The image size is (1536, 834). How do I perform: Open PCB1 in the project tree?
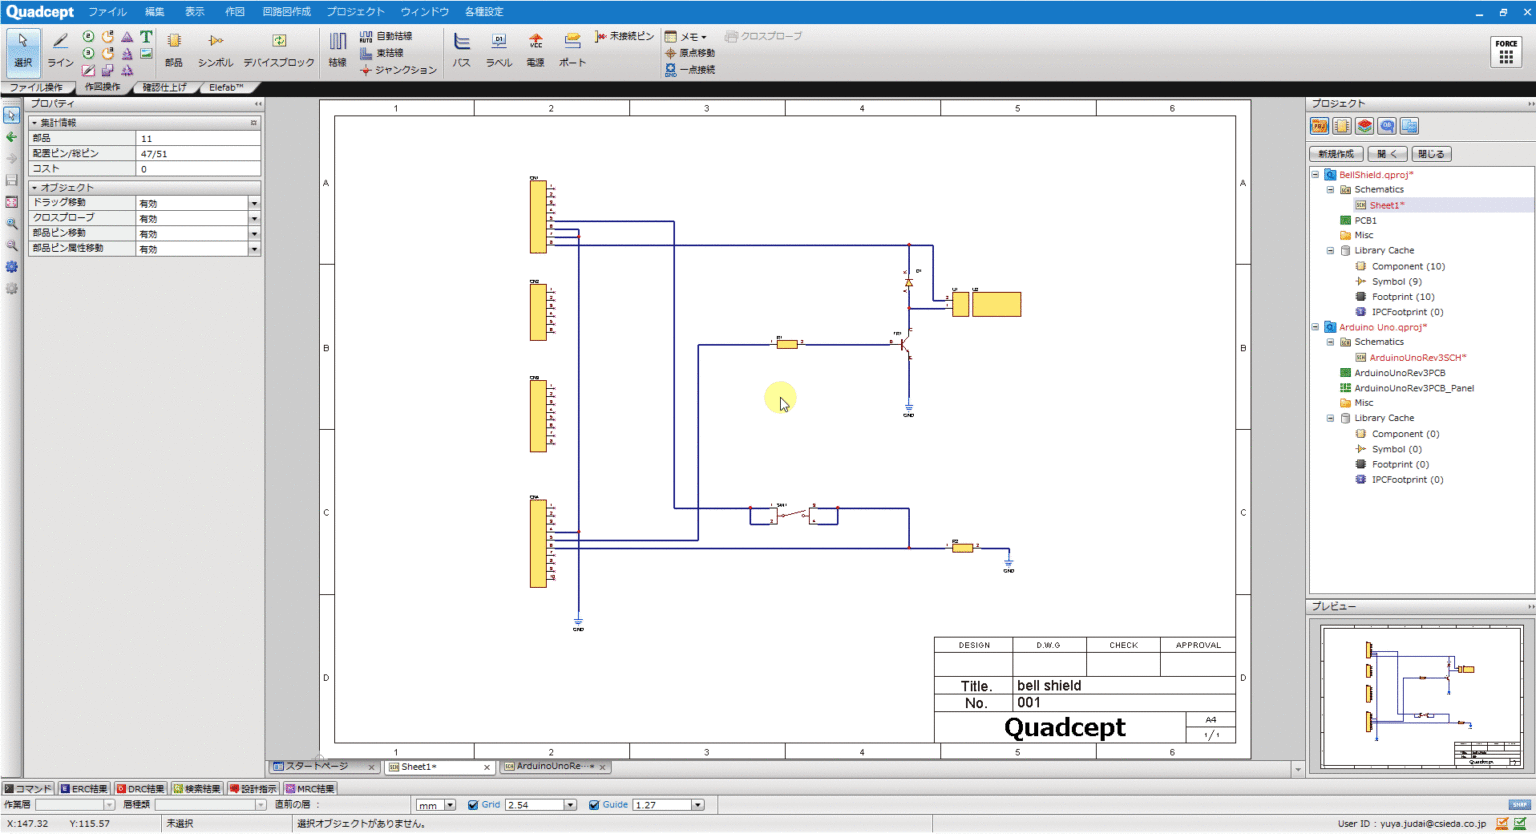point(1365,220)
